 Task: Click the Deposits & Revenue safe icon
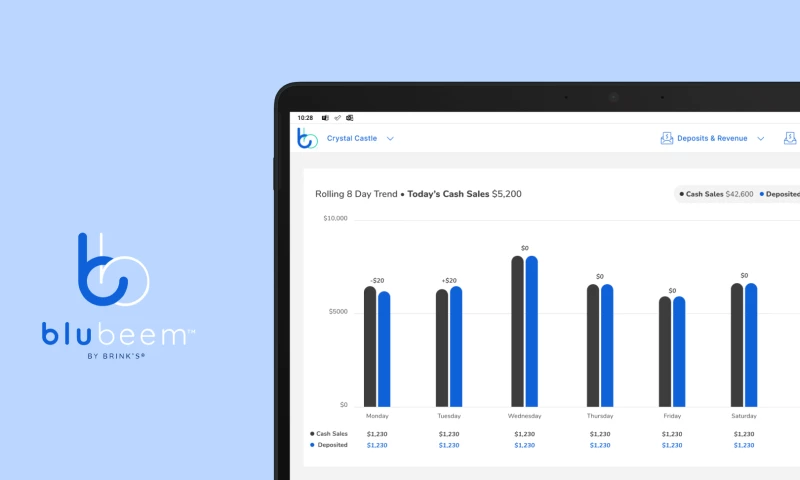coord(667,138)
